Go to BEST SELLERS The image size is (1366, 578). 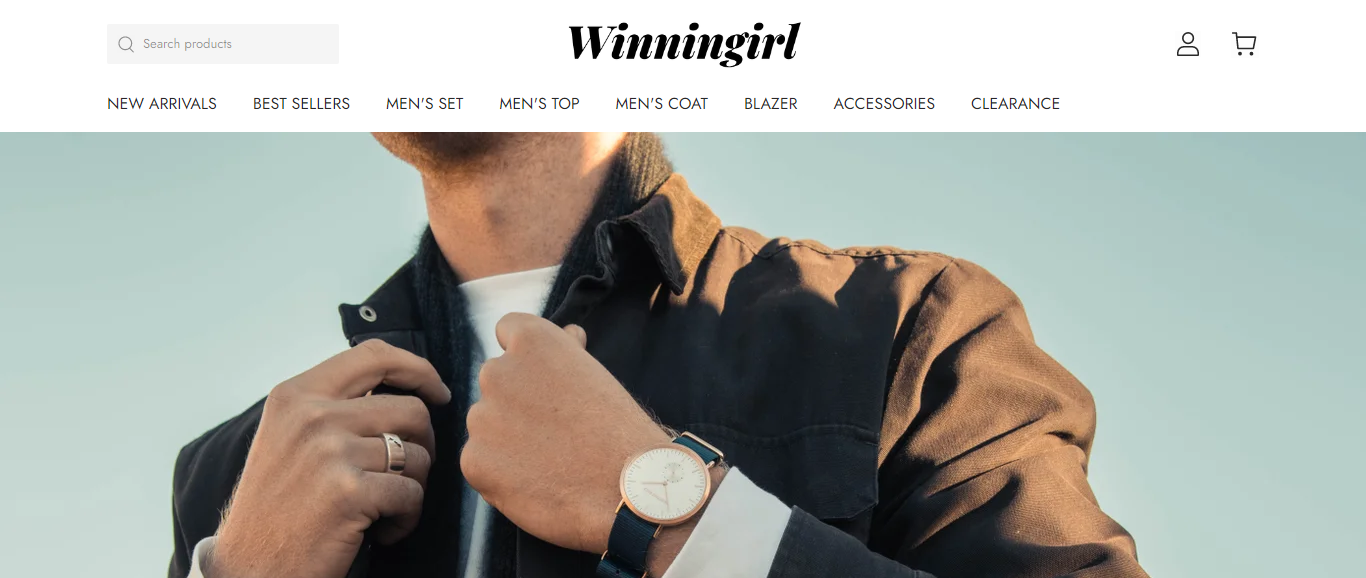[x=301, y=104]
